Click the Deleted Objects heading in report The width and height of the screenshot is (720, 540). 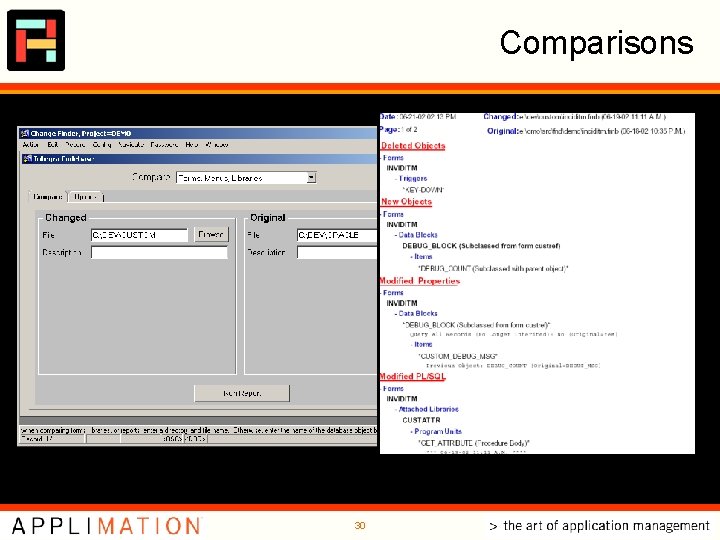[413, 146]
